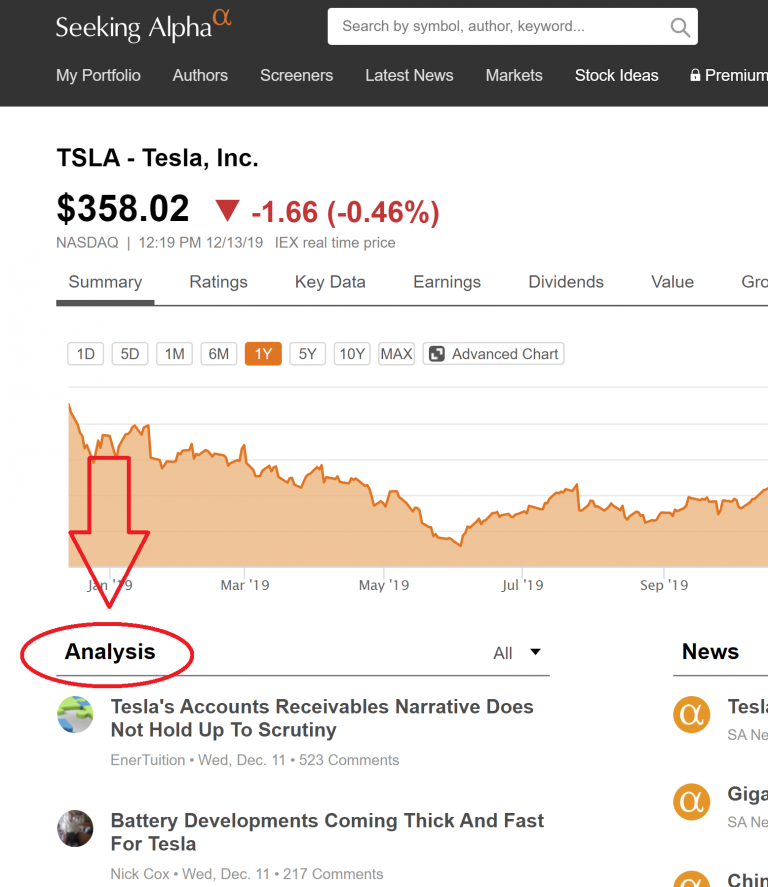
Task: Click second SA News alpha icon
Action: (691, 802)
